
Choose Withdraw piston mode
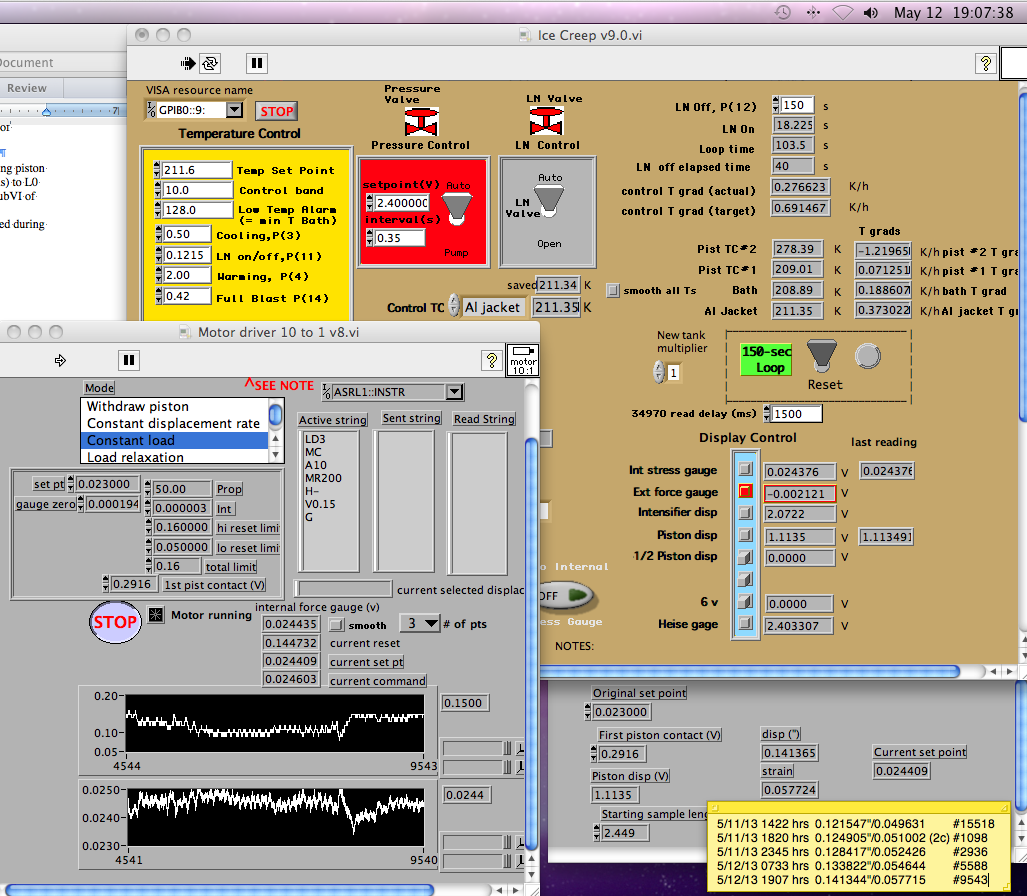coord(137,407)
